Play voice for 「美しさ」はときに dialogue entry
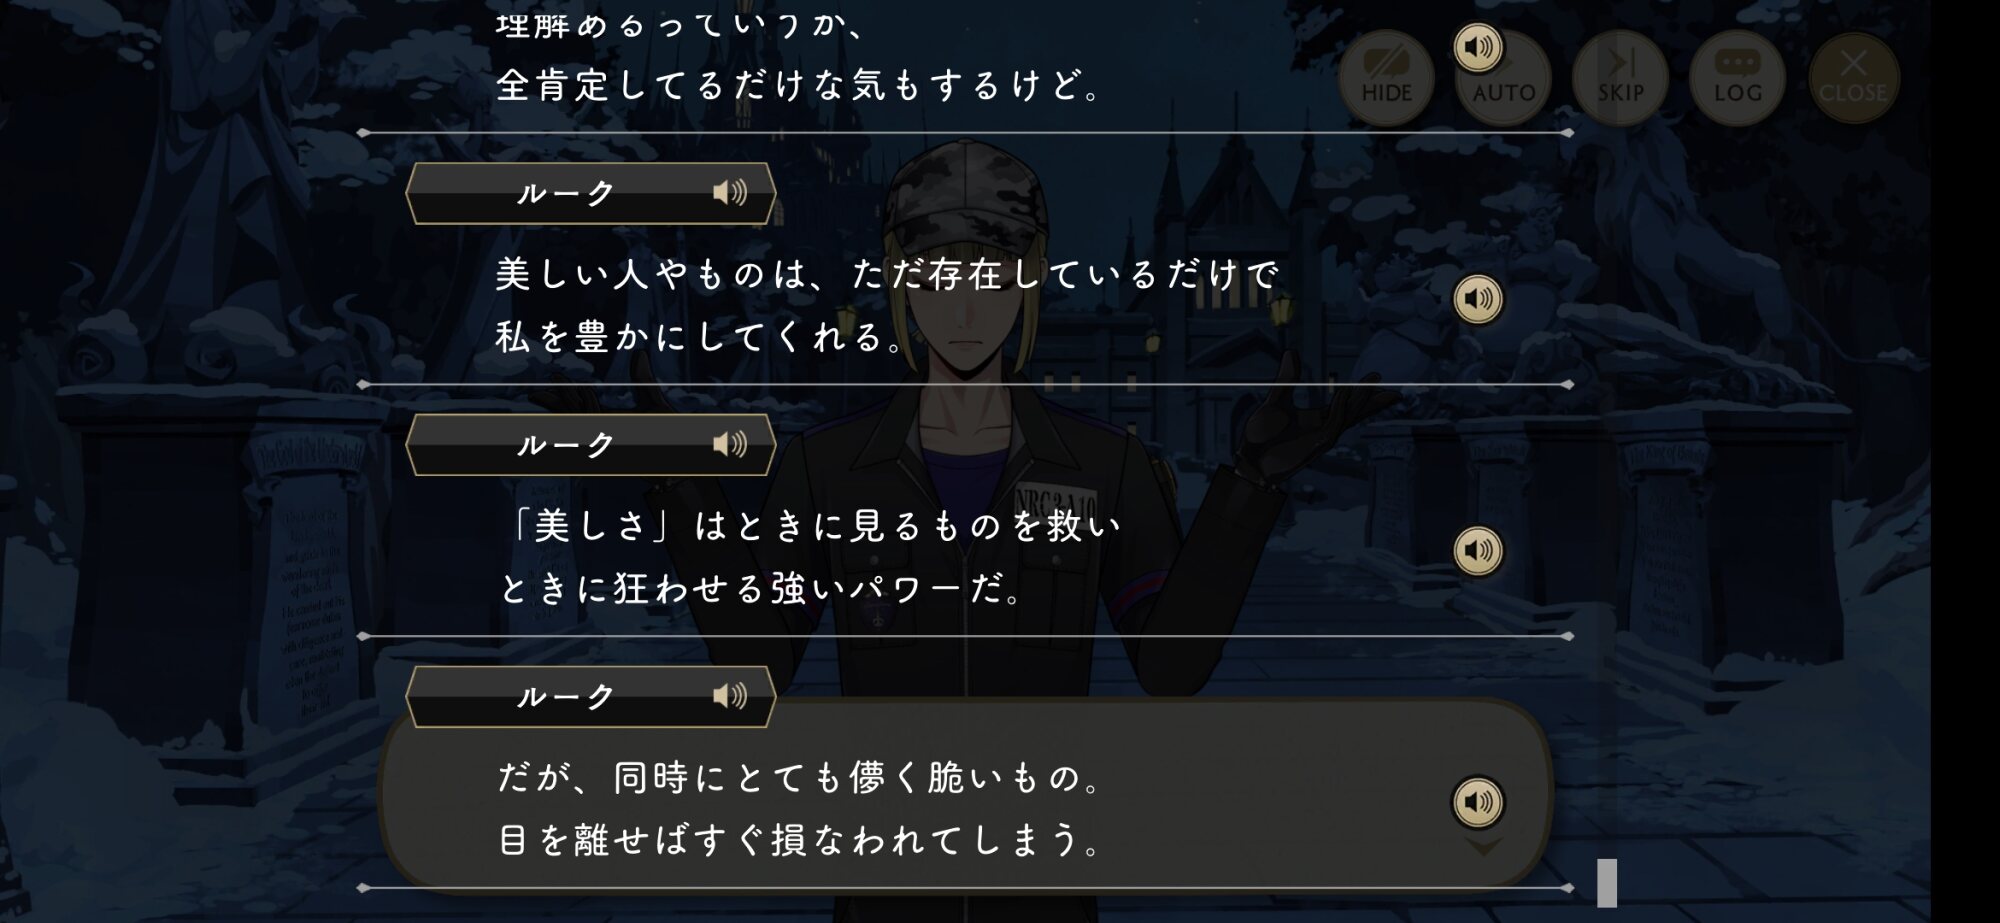Image resolution: width=2000 pixels, height=923 pixels. tap(1478, 550)
